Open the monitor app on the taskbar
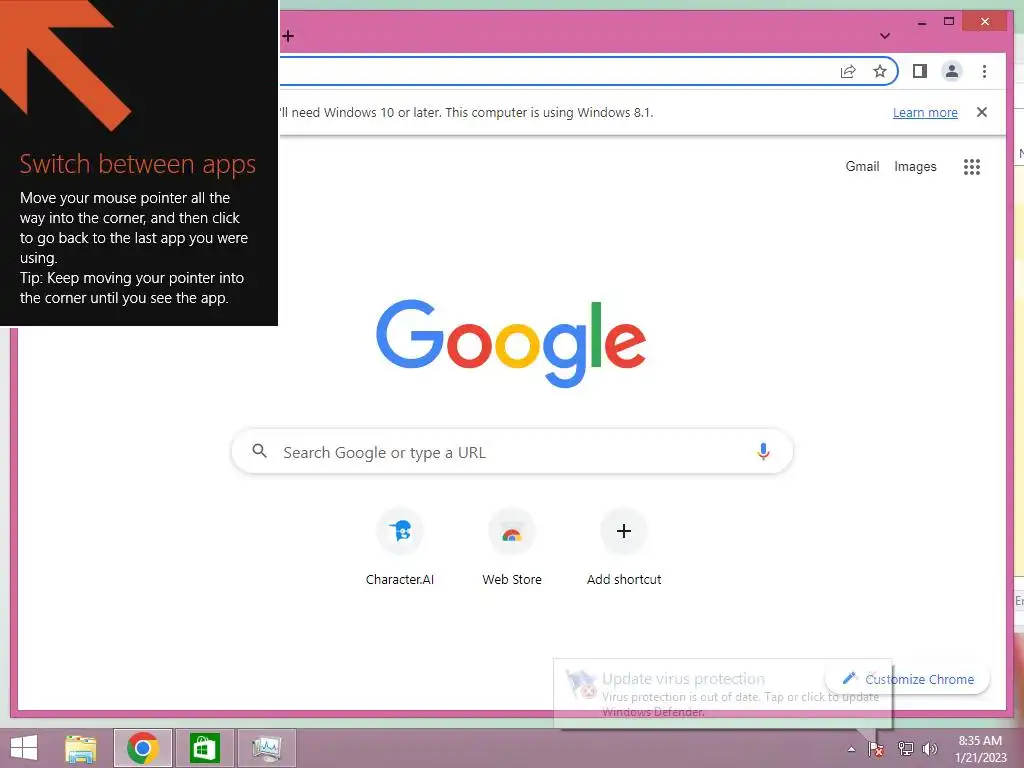Image resolution: width=1024 pixels, height=768 pixels. tap(266, 748)
